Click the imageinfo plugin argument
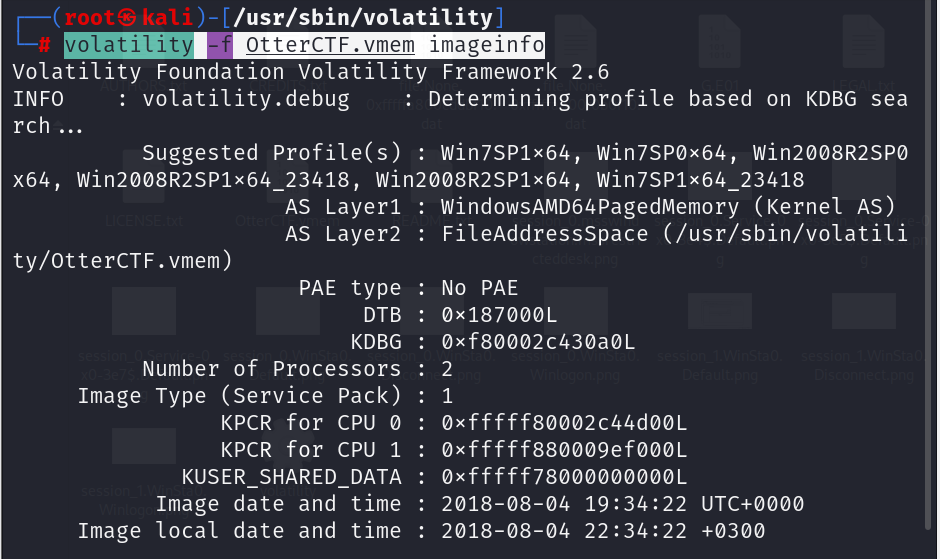 pos(487,45)
